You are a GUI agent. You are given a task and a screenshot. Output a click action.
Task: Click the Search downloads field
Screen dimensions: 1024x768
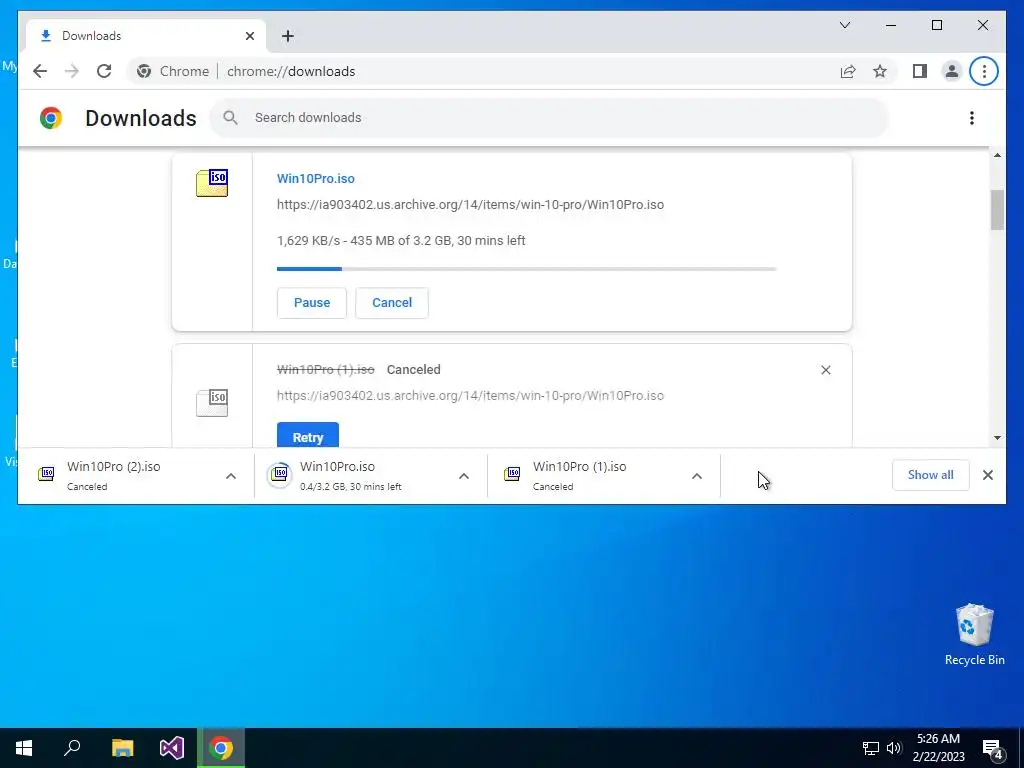coord(549,118)
